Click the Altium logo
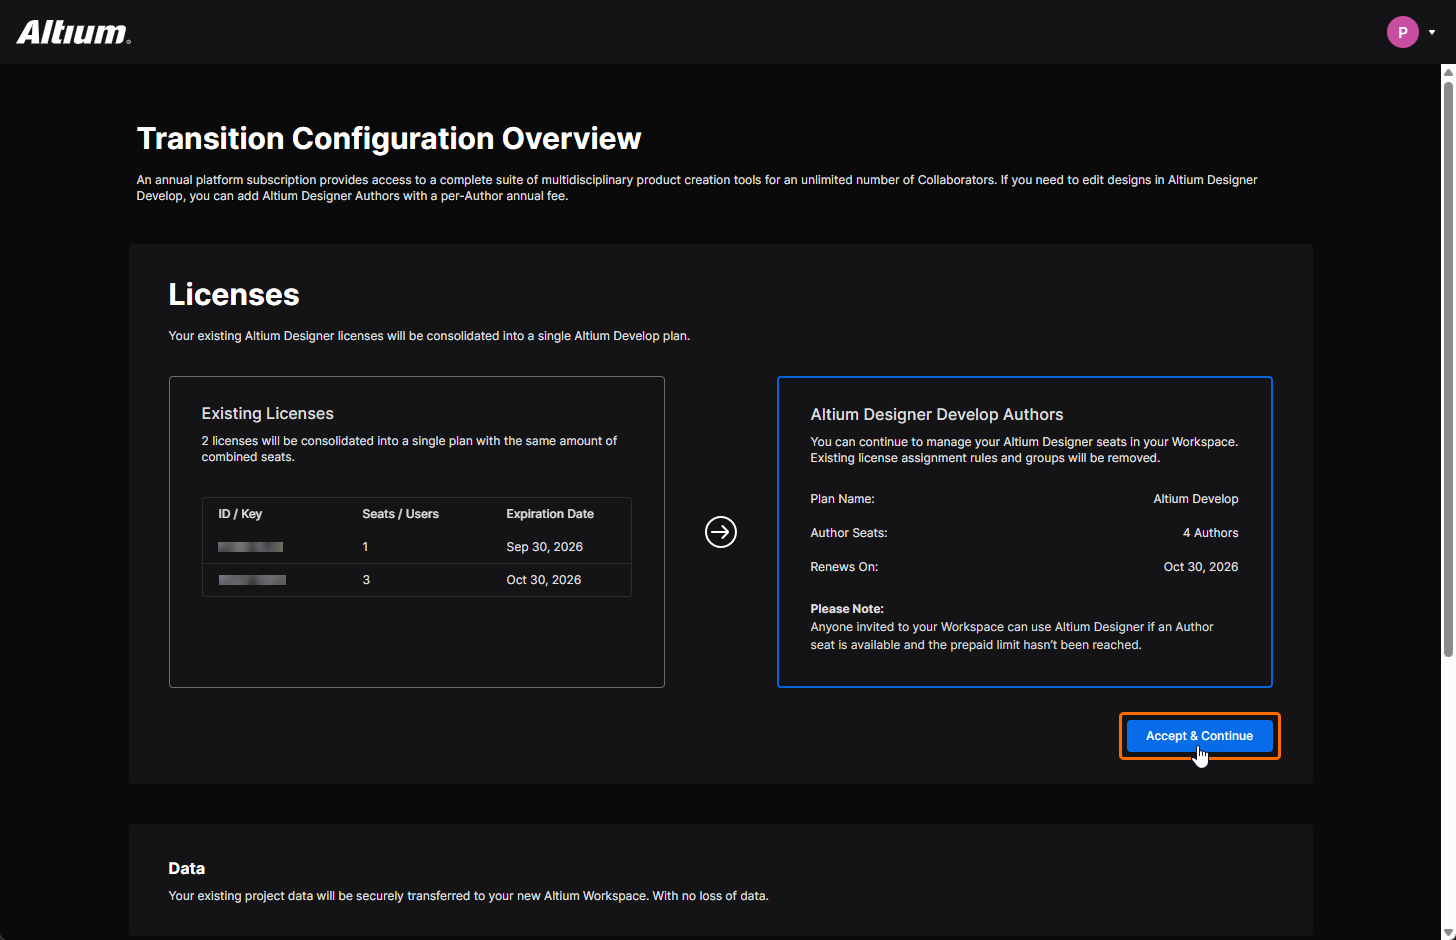The width and height of the screenshot is (1456, 940). click(74, 33)
